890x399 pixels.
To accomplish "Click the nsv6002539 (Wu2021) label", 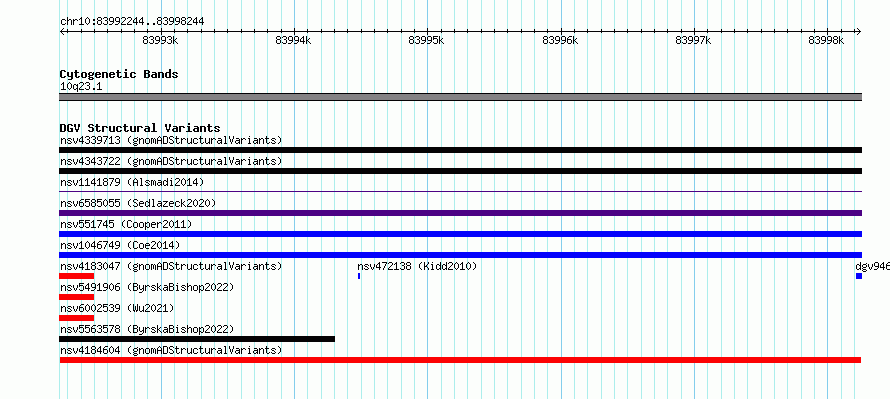I will 117,308.
